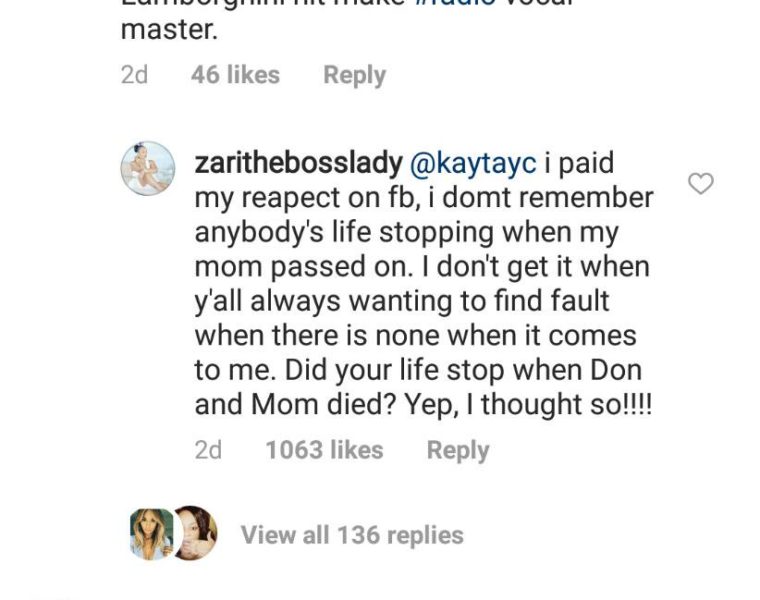Like zarithebosslady's comment with the heart

702,184
